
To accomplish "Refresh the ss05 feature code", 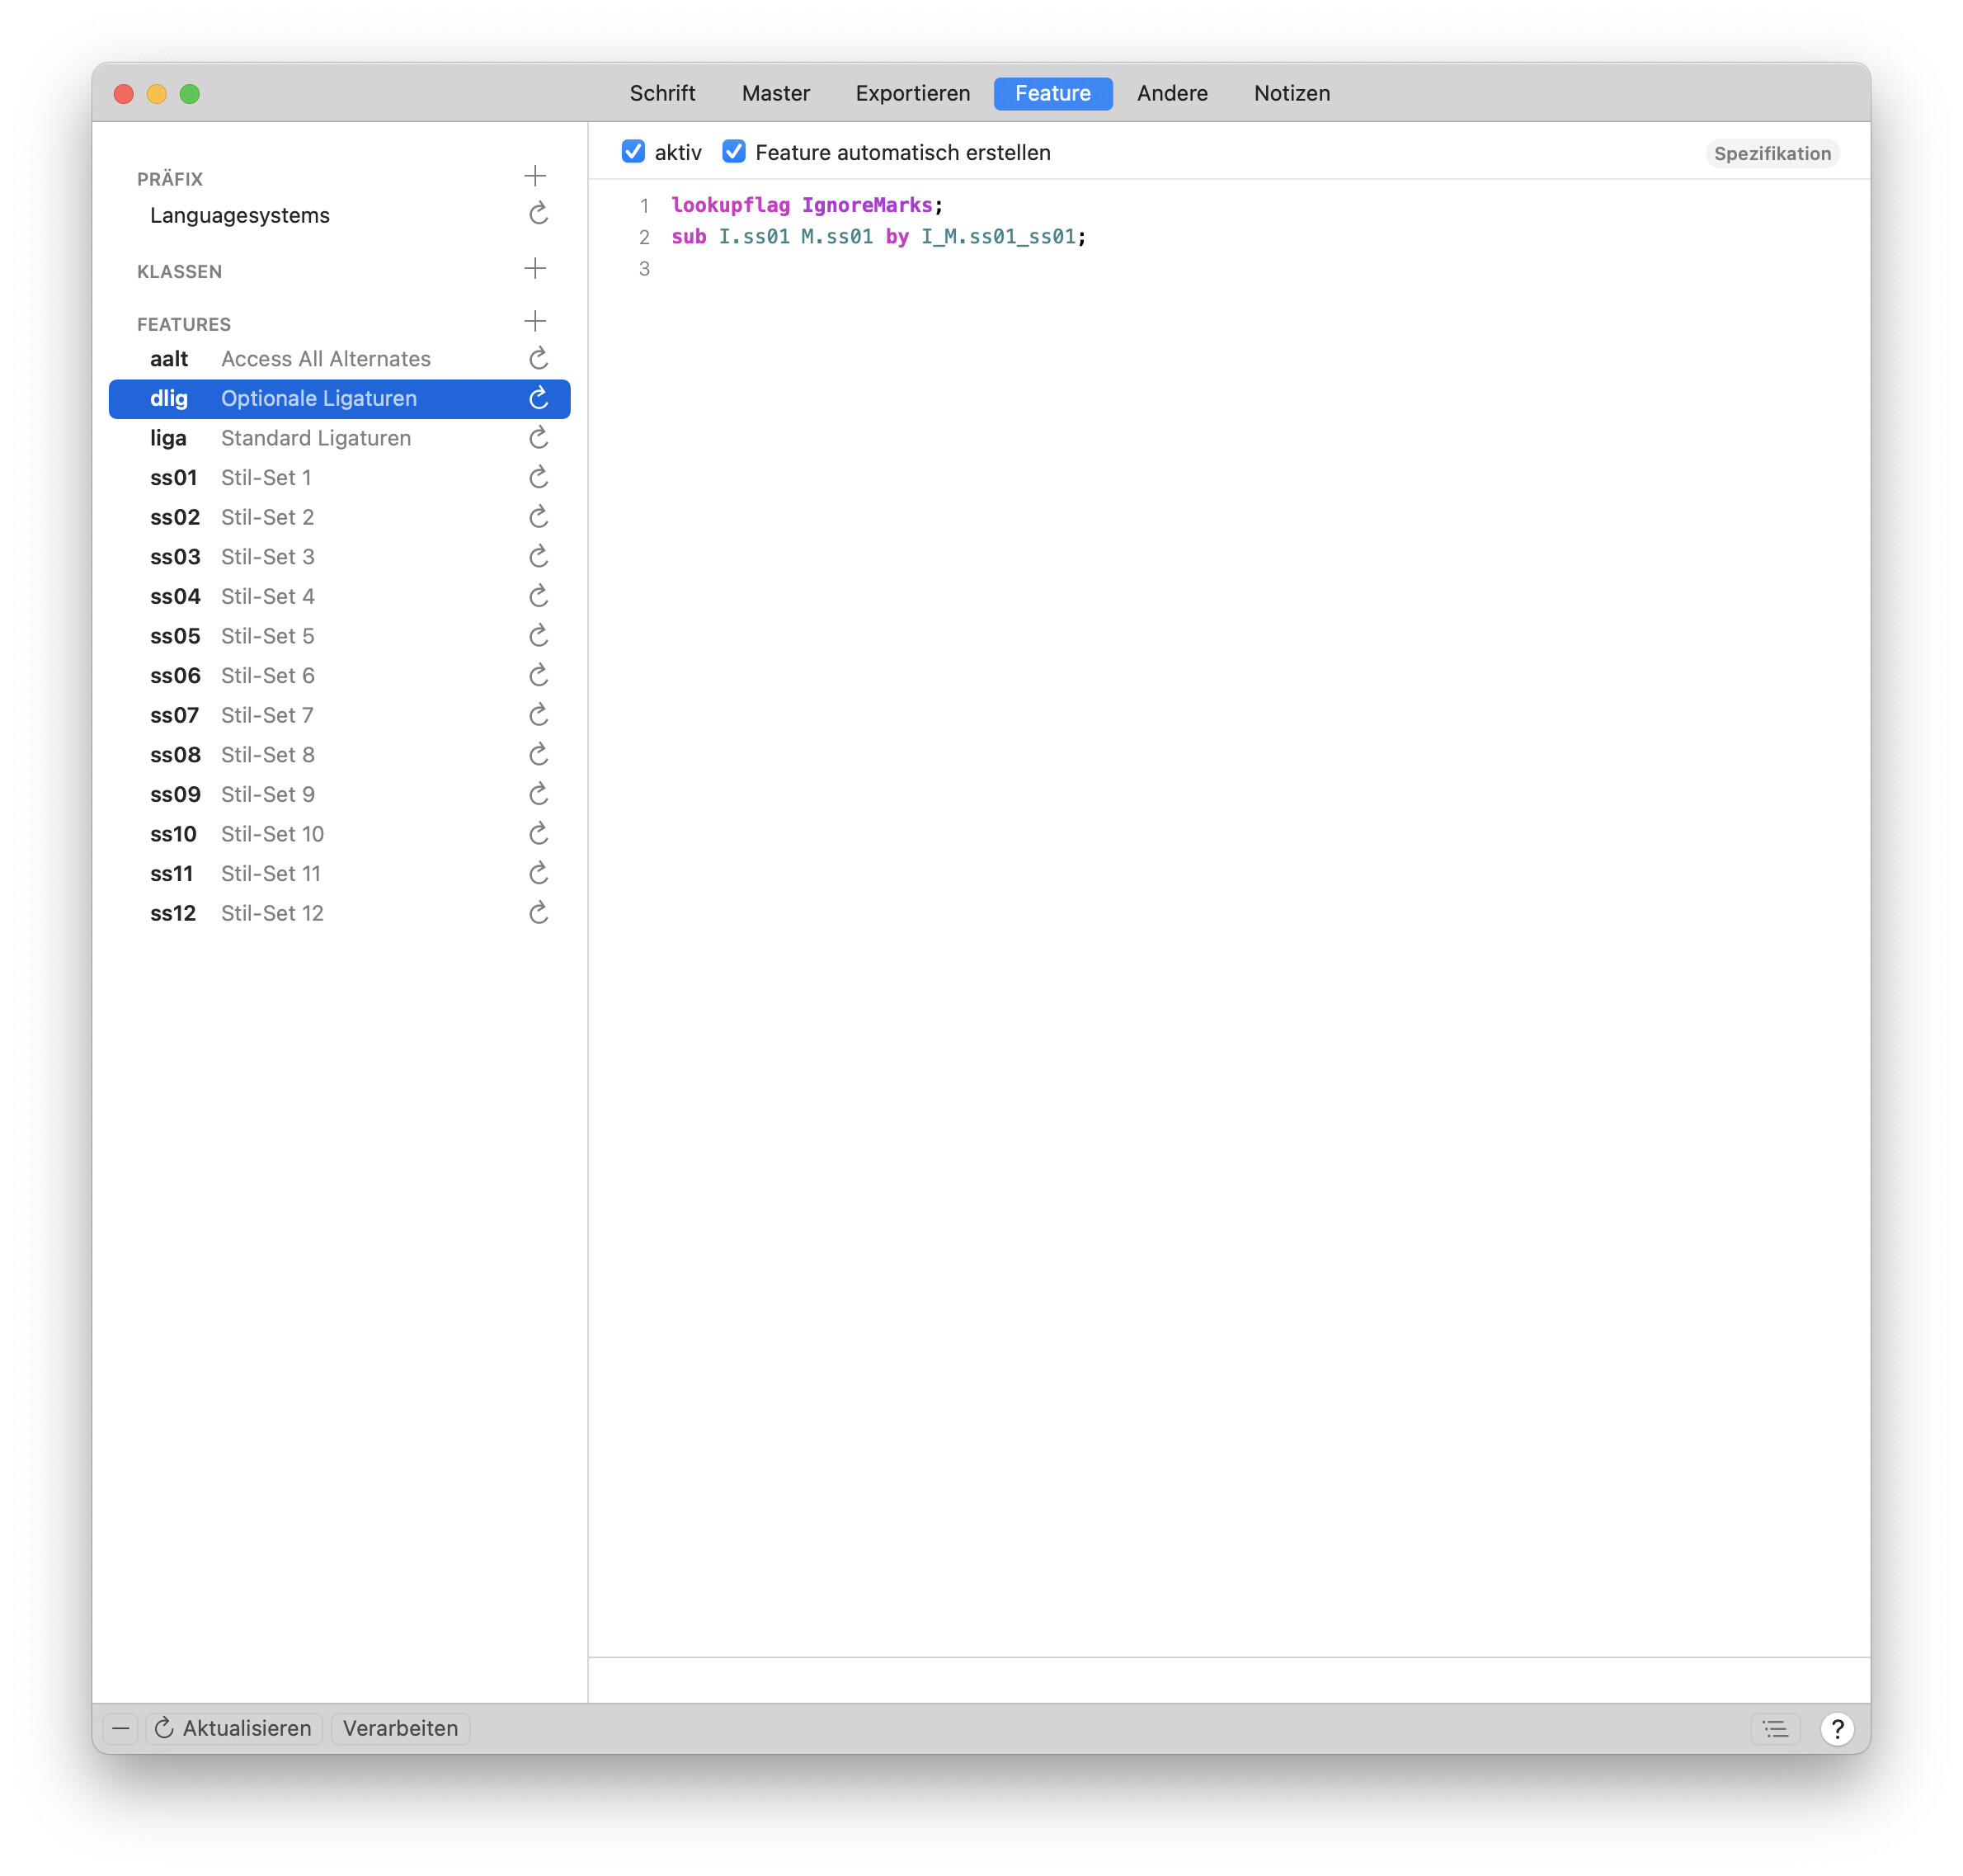I will [x=538, y=636].
